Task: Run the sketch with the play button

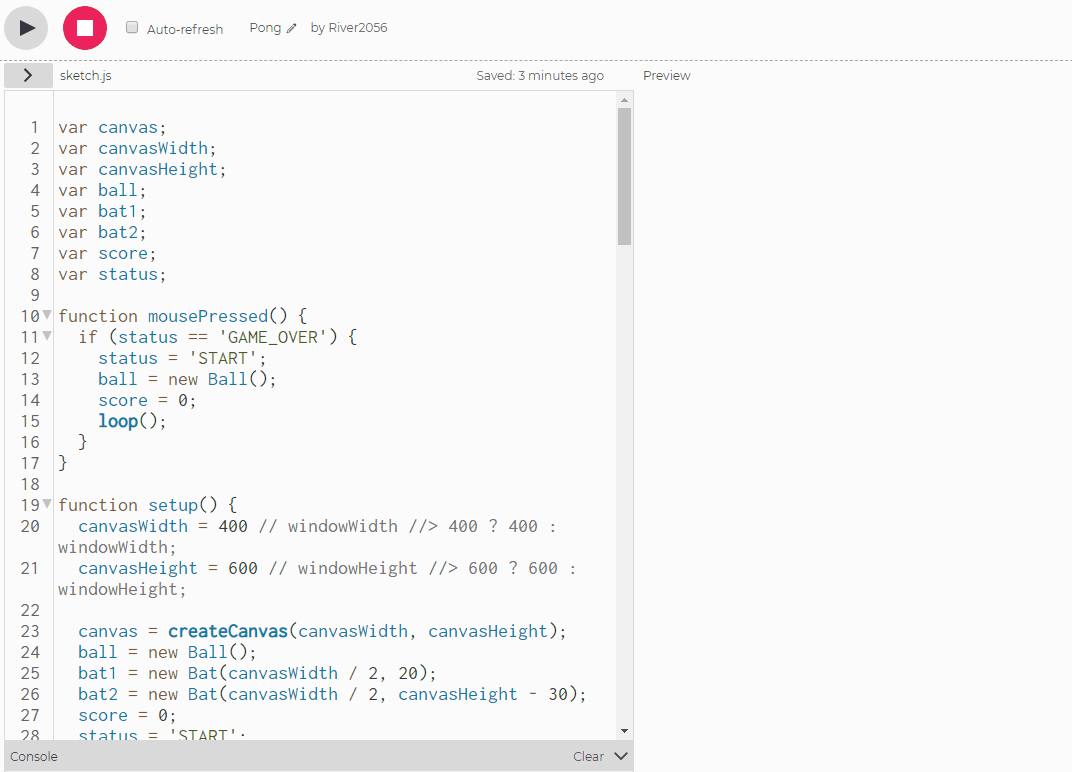Action: [26, 28]
